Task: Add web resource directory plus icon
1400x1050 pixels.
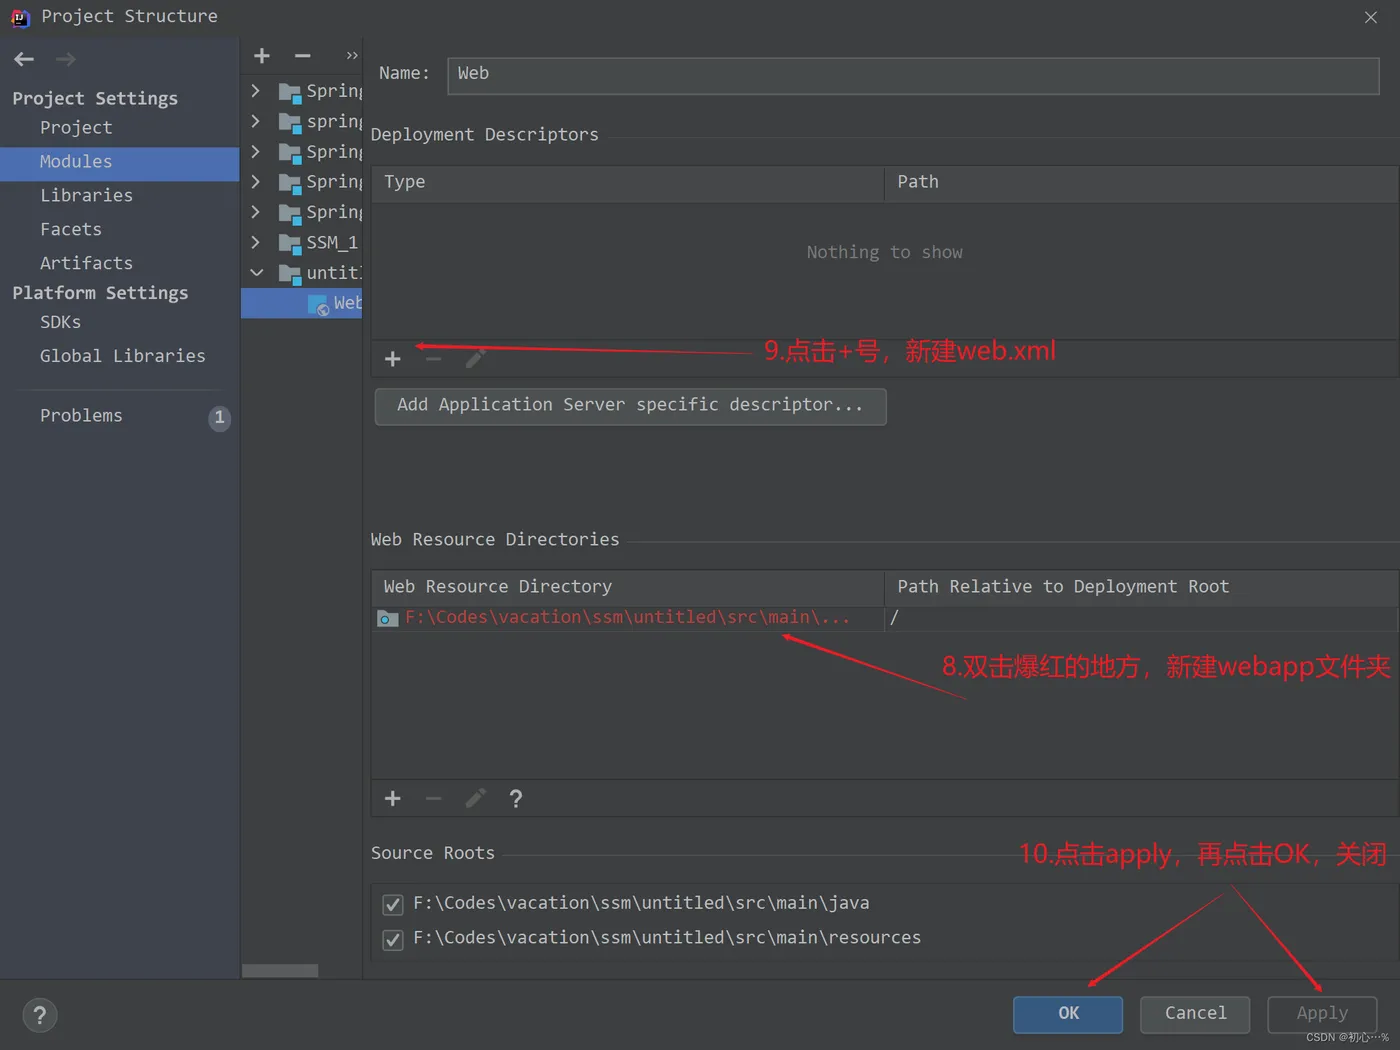Action: [393, 798]
